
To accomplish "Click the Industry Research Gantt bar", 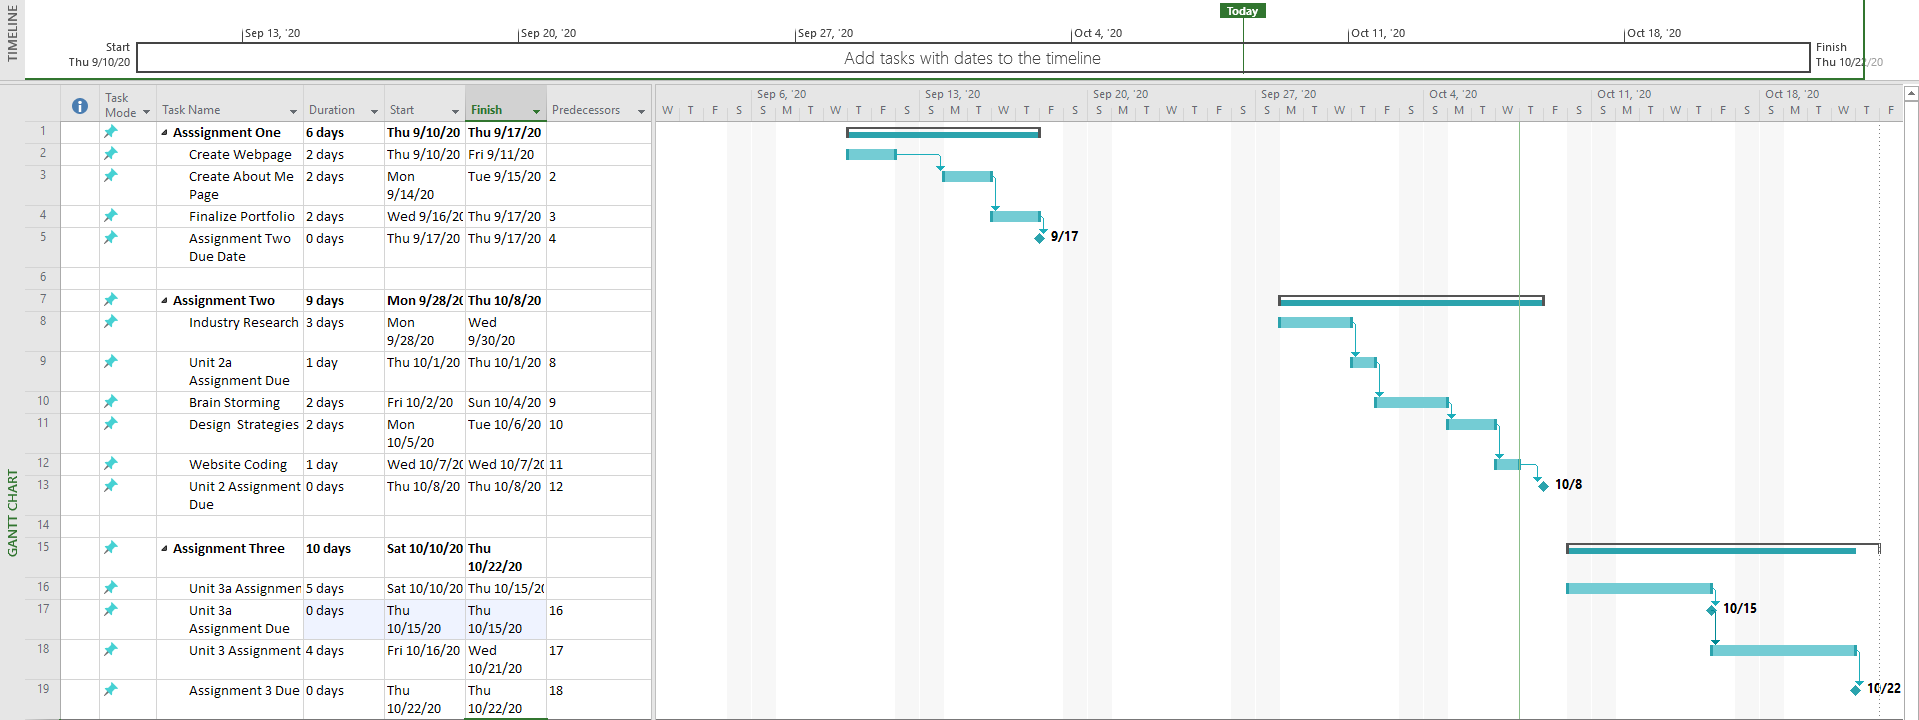I will coord(1315,322).
